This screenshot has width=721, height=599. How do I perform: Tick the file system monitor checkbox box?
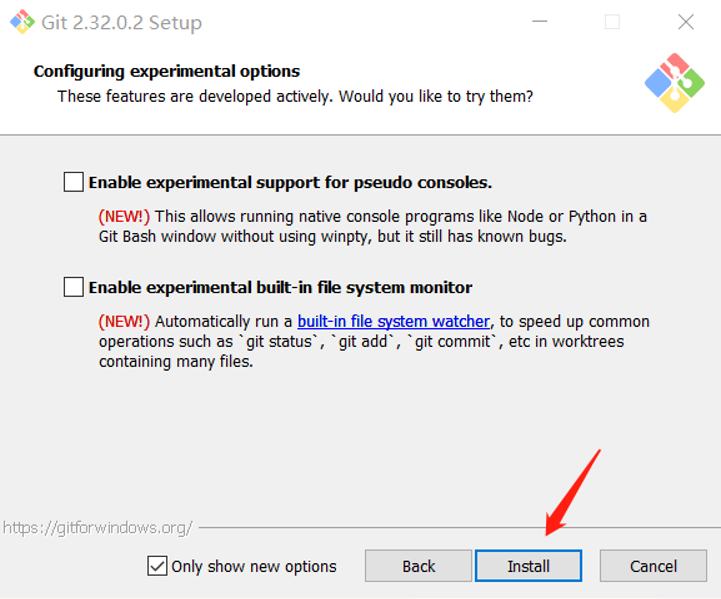coord(74,287)
